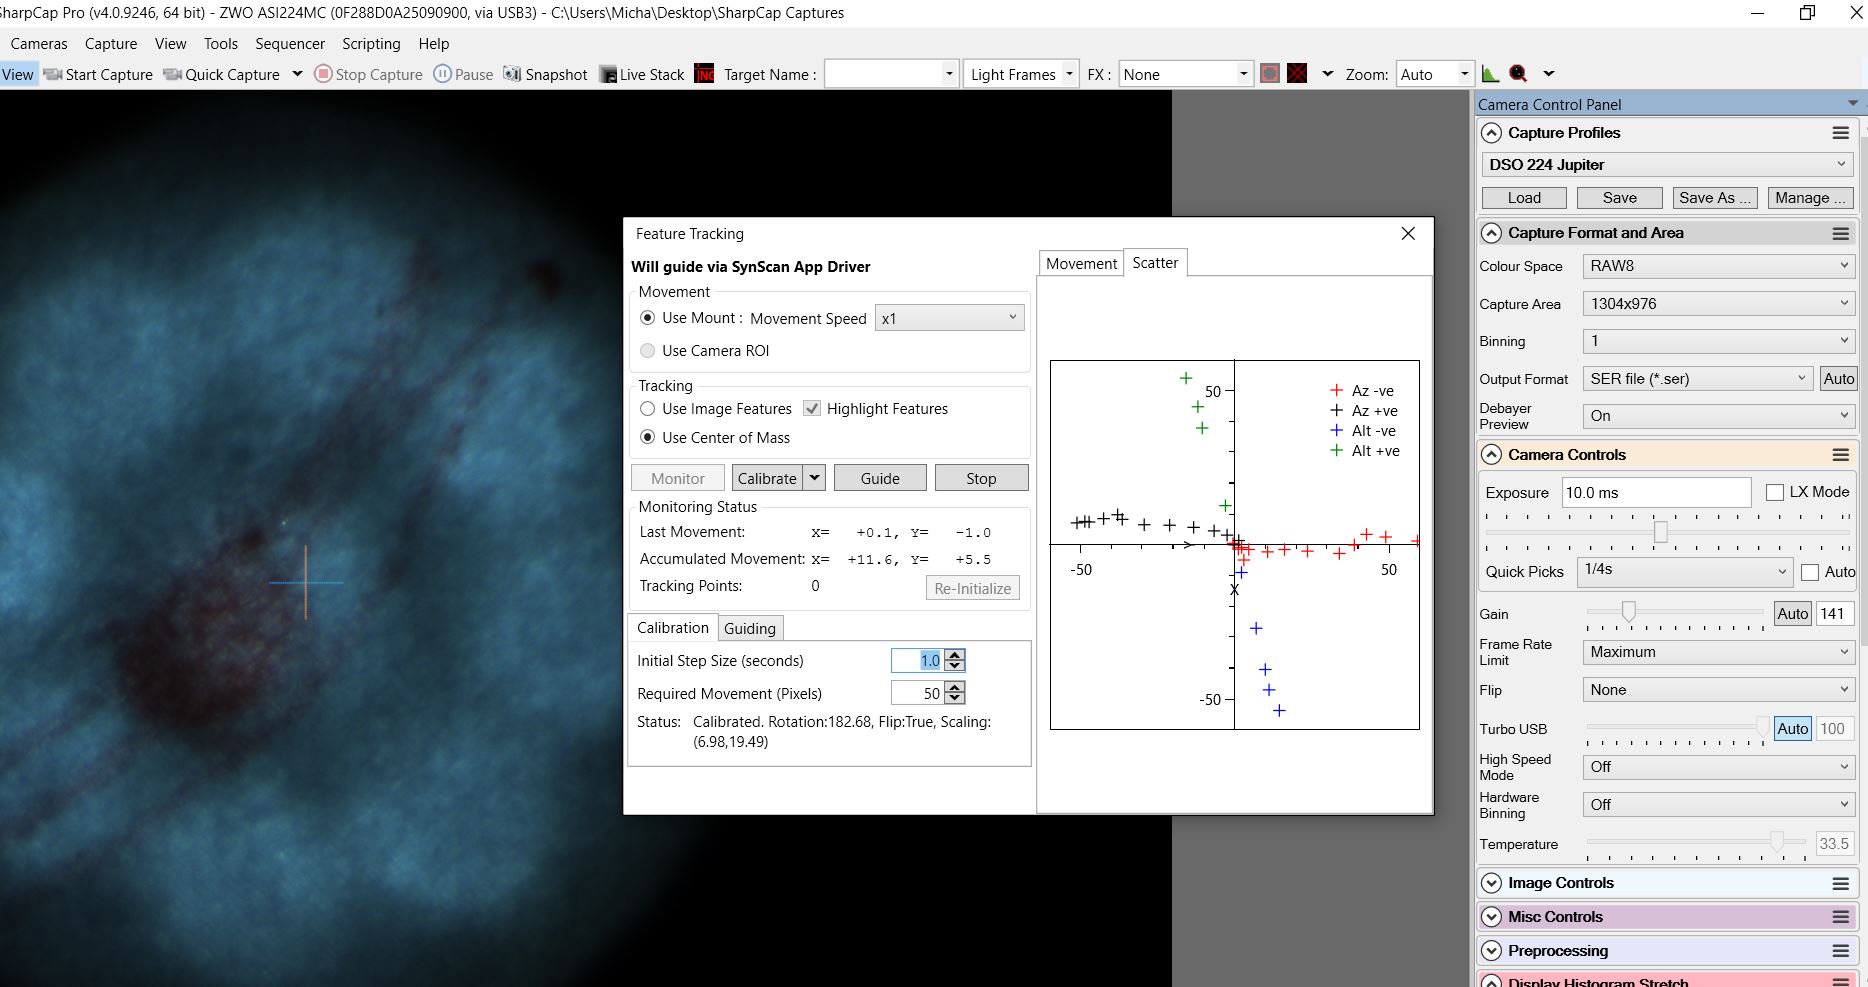Viewport: 1868px width, 987px height.
Task: Expand the Image Controls section
Action: (x=1491, y=883)
